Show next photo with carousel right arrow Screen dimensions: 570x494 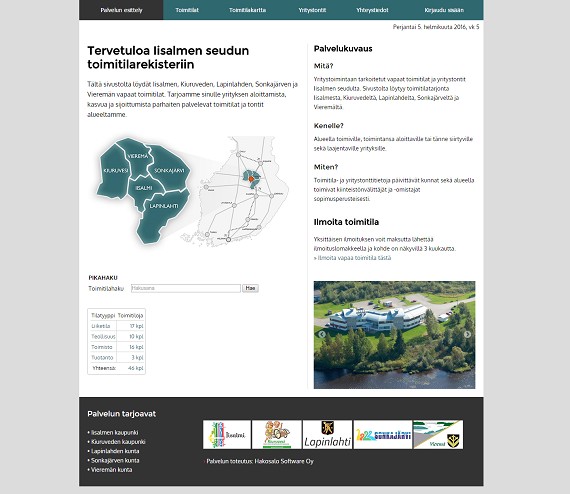pyautogui.click(x=467, y=334)
